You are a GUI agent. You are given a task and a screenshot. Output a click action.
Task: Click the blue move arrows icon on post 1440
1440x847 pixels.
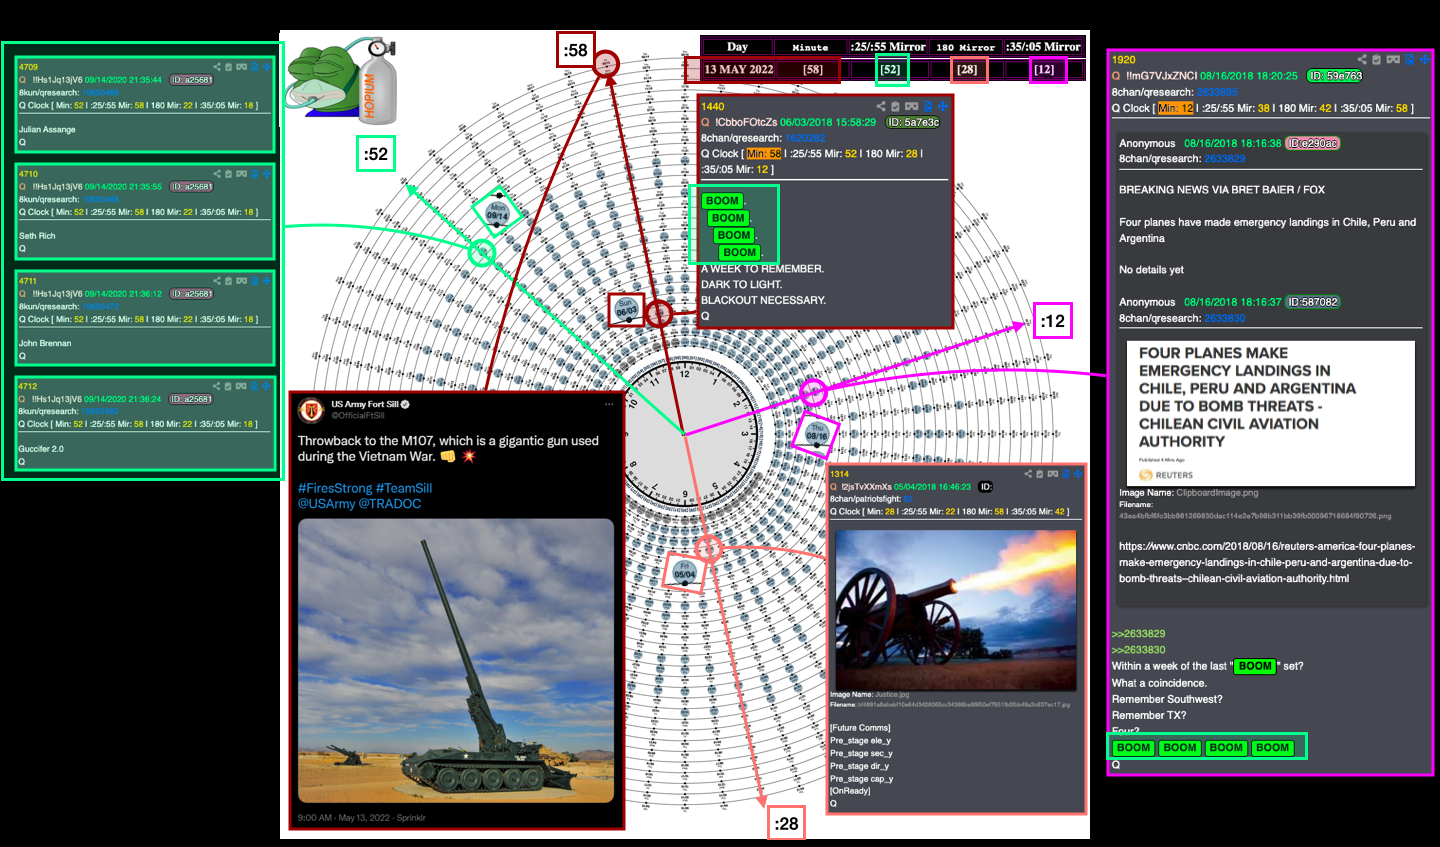pos(943,106)
